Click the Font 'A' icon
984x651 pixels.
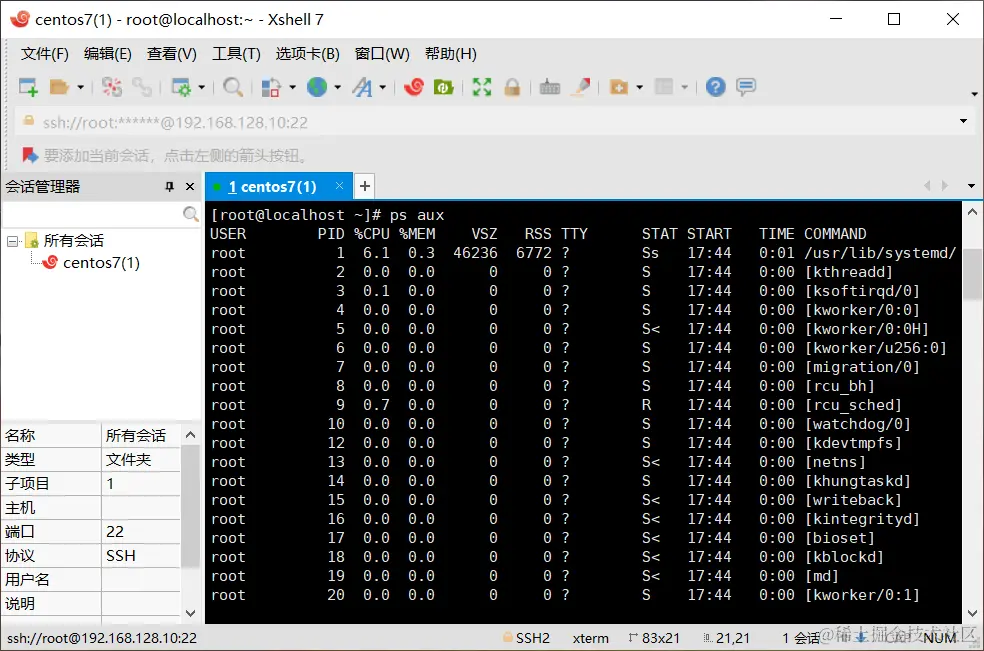[362, 87]
